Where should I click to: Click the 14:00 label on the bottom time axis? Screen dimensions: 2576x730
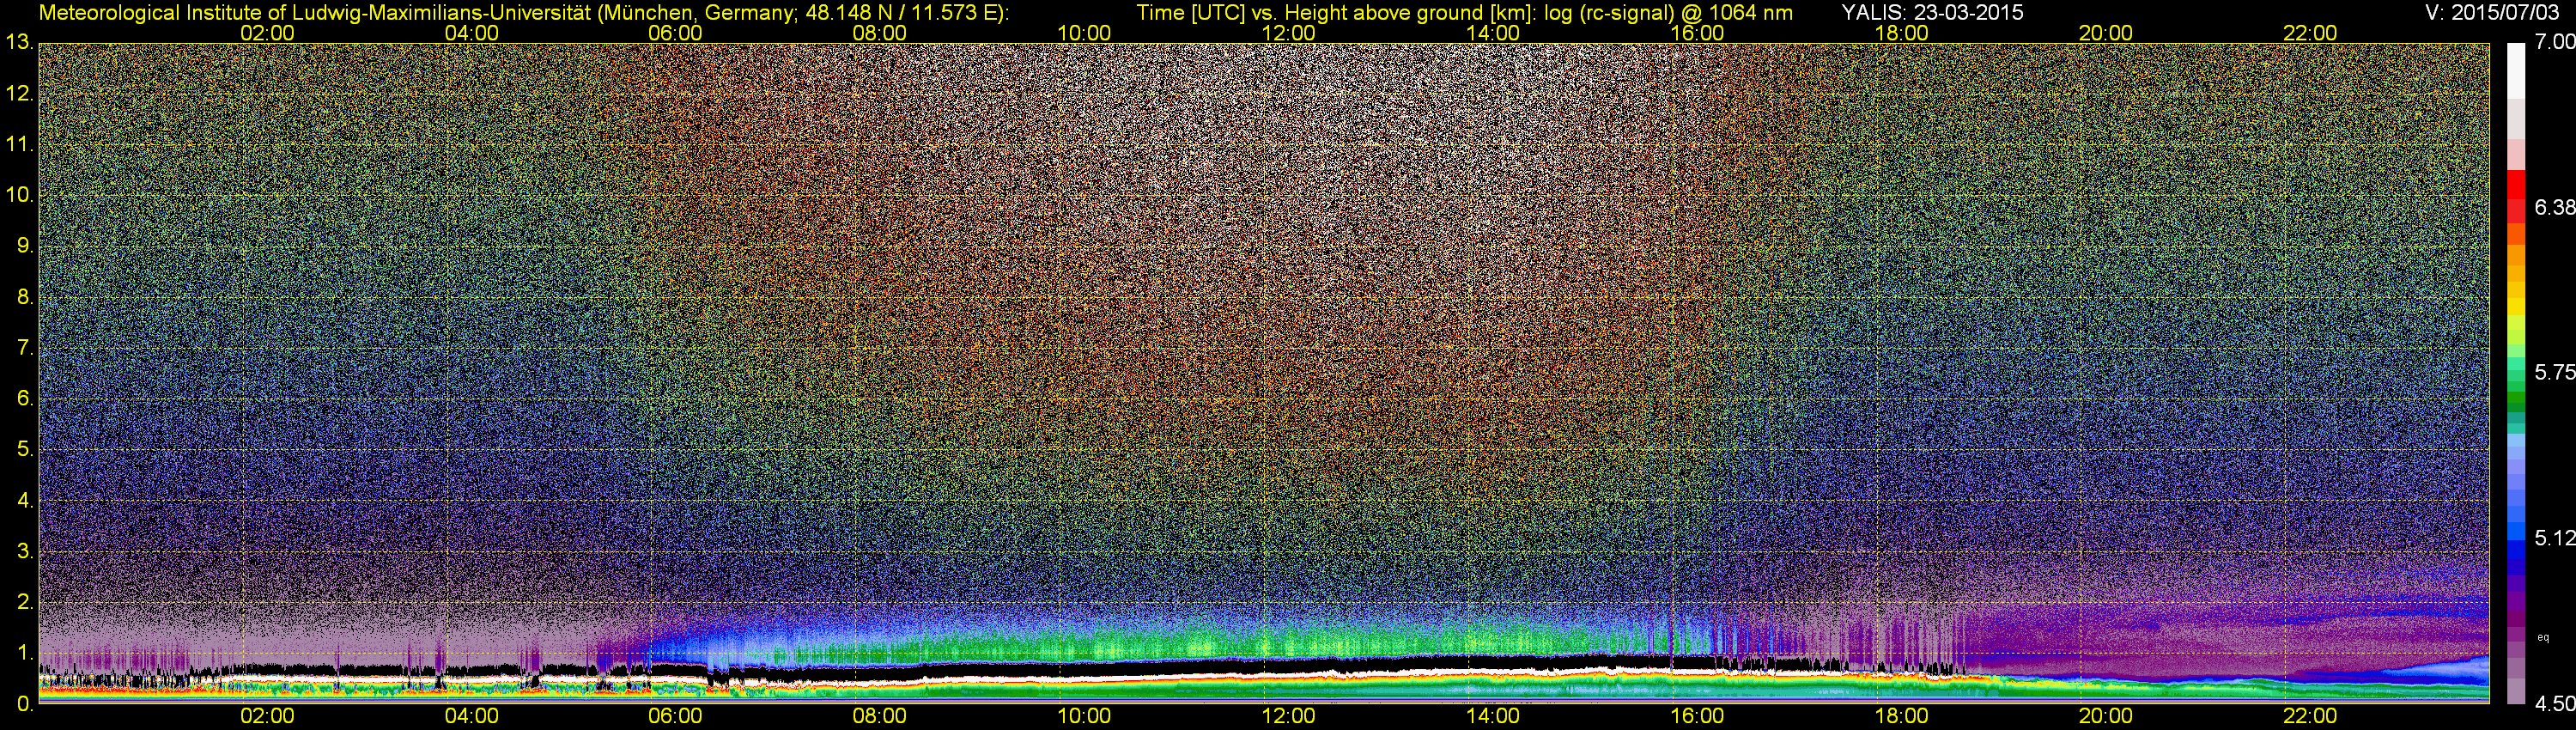[1492, 716]
